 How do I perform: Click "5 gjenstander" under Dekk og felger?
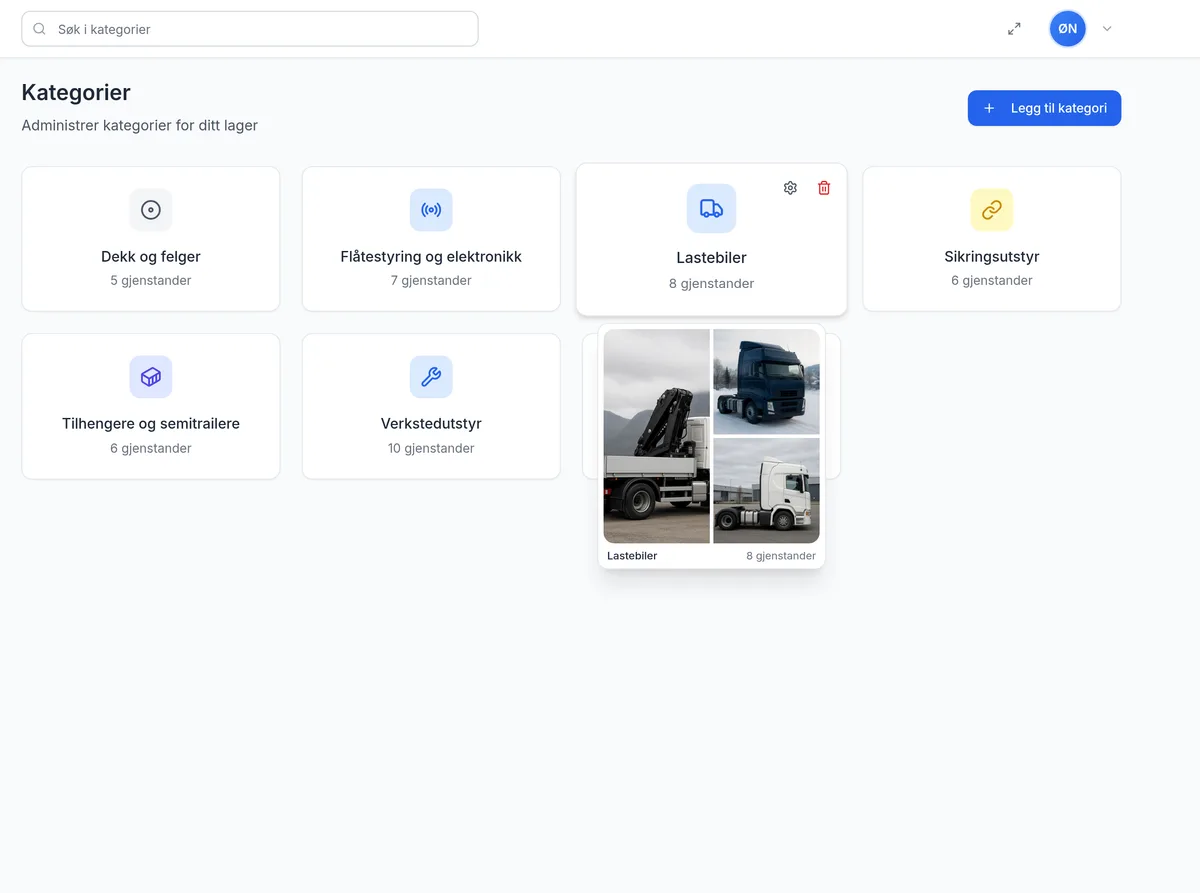151,281
